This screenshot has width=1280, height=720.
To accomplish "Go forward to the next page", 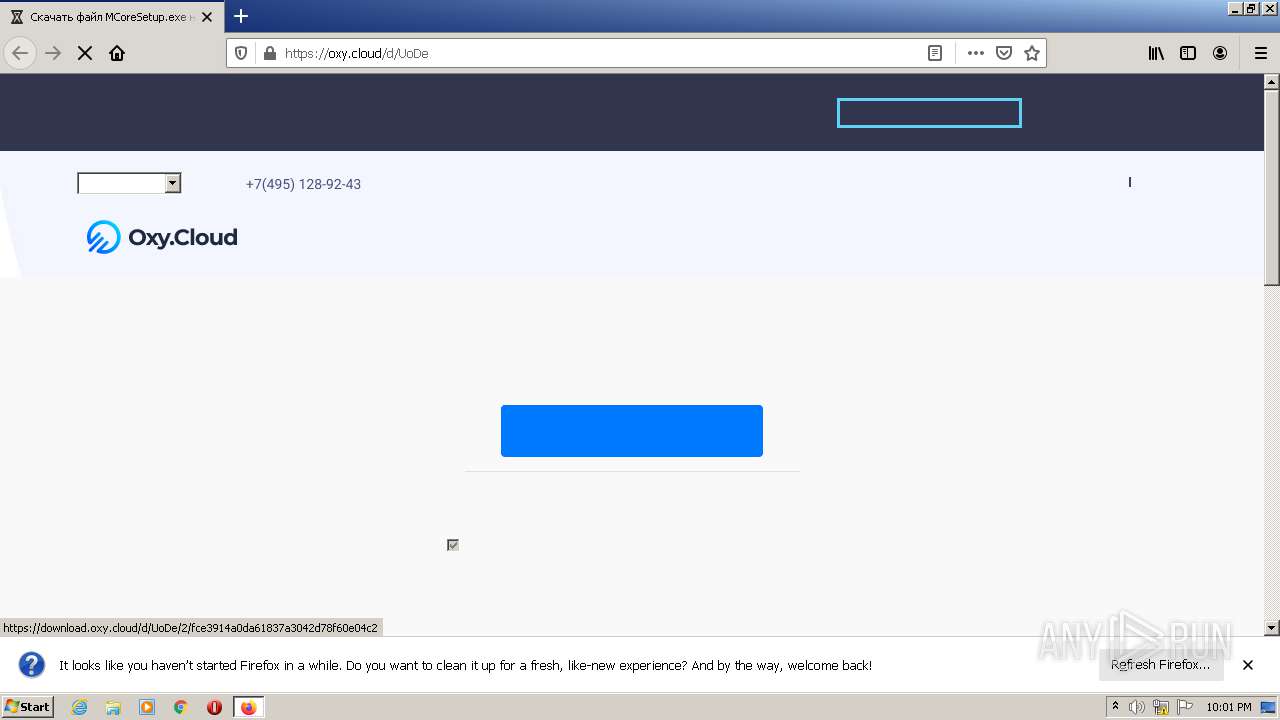I will 53,53.
